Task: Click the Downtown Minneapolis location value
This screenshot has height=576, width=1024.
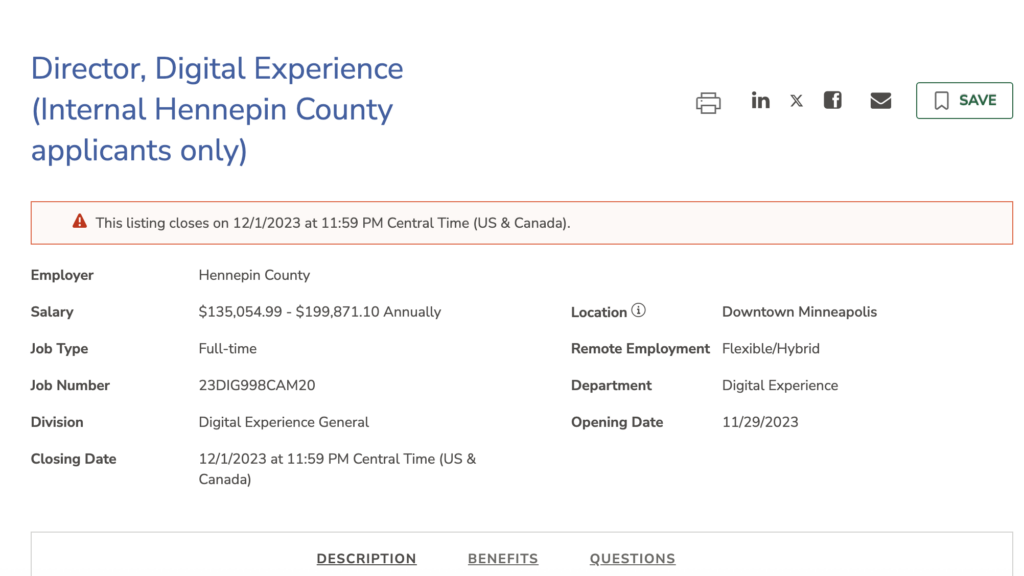Action: pyautogui.click(x=799, y=312)
